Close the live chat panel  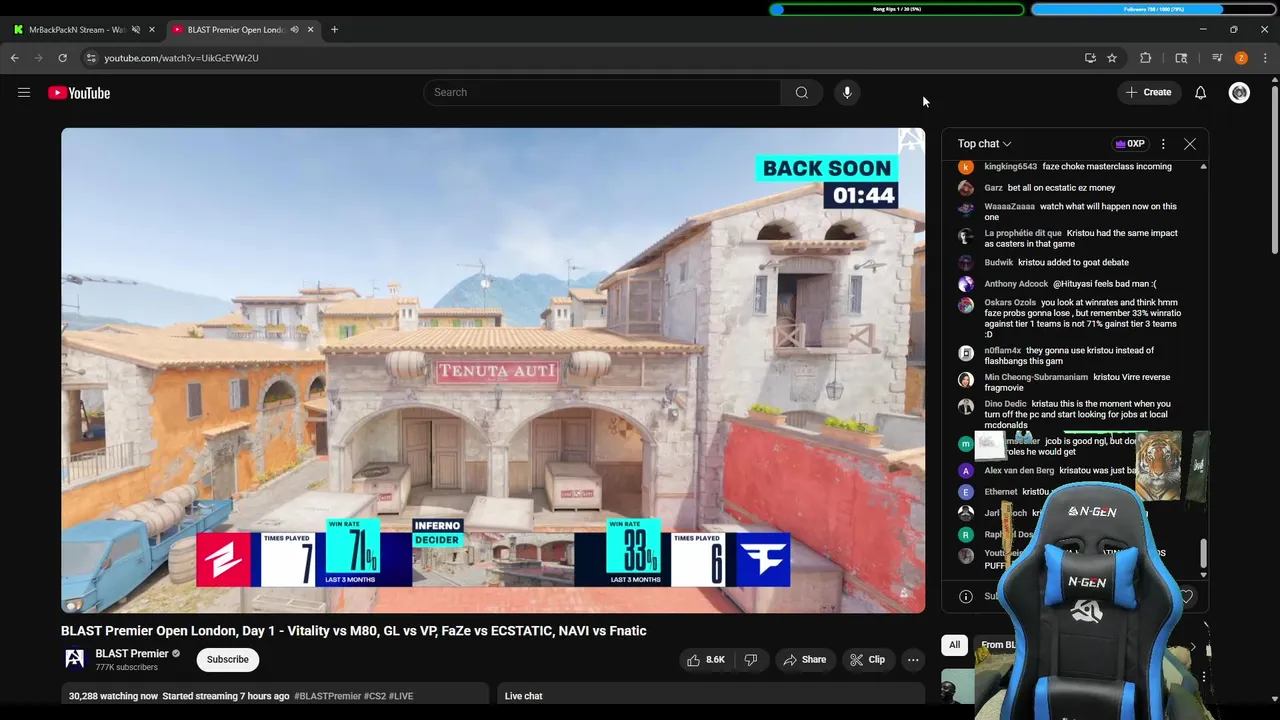point(1190,144)
